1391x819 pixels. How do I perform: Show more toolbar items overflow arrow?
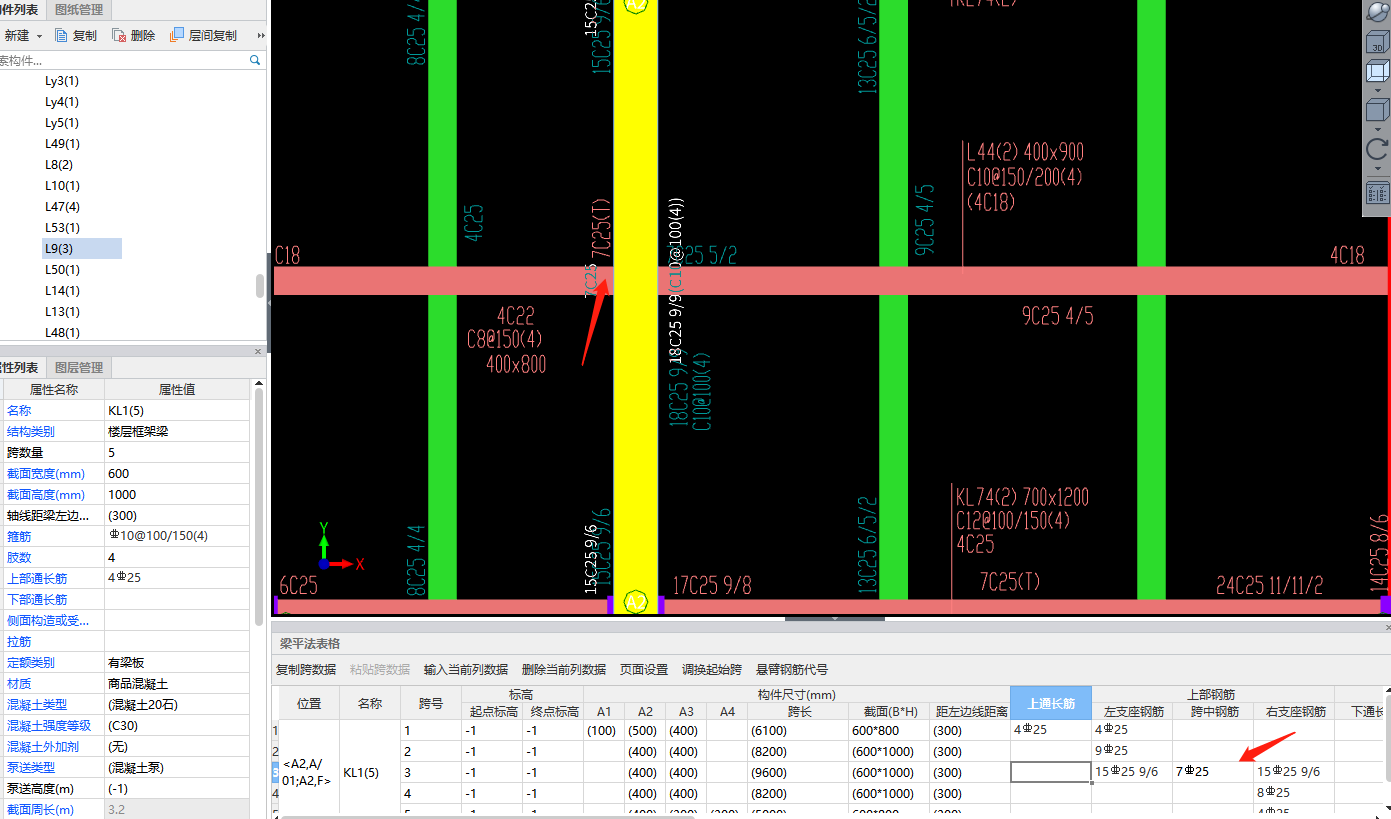click(261, 35)
